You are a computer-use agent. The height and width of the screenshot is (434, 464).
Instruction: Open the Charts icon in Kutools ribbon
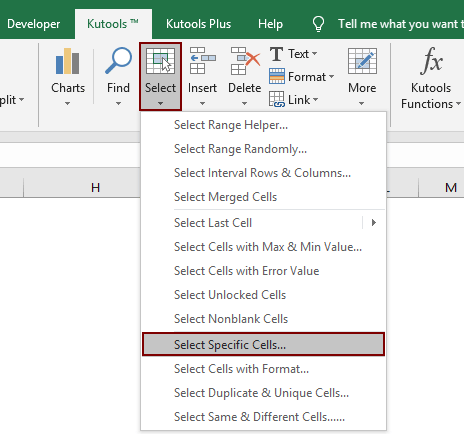(68, 61)
